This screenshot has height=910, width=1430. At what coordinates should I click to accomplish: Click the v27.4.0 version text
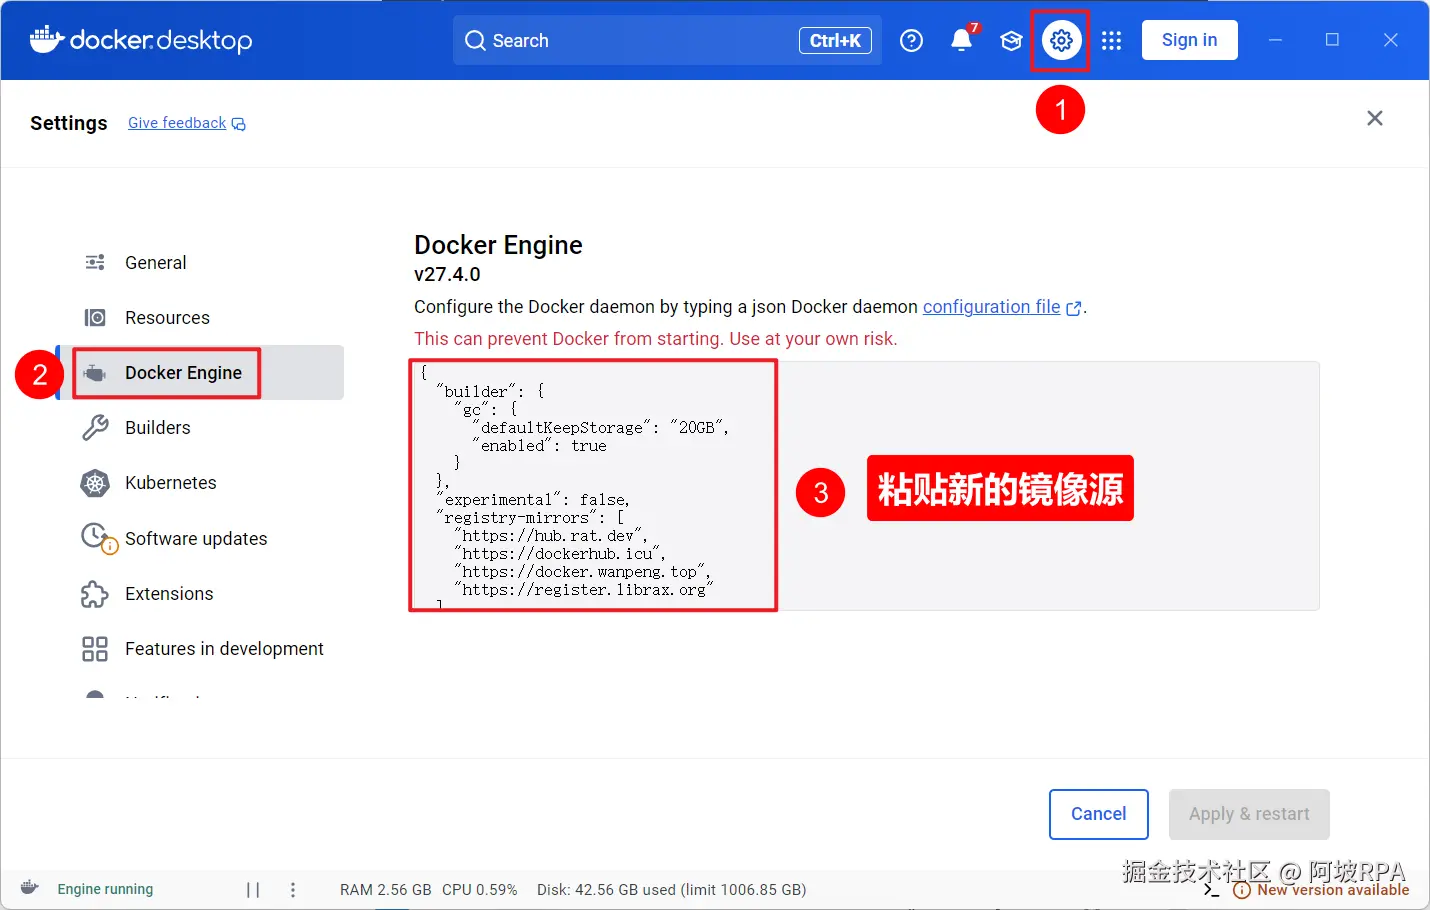pyautogui.click(x=447, y=274)
